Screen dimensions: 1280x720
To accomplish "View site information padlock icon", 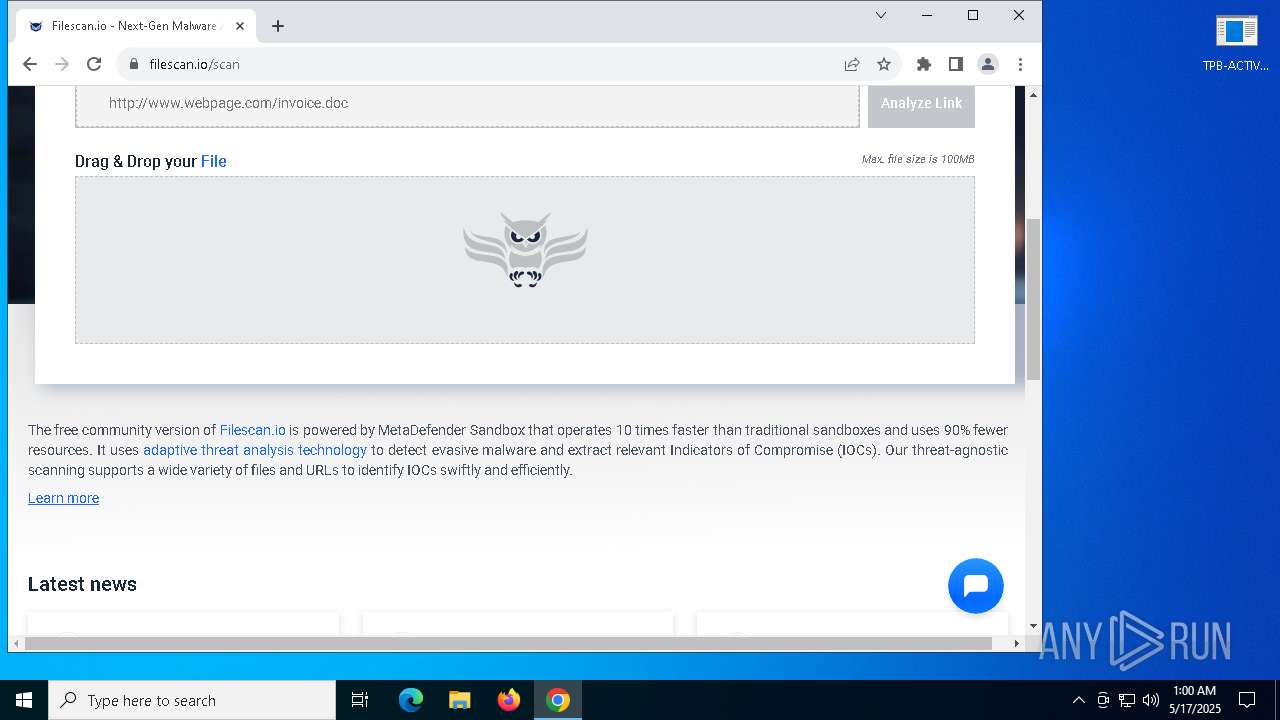I will [x=133, y=64].
